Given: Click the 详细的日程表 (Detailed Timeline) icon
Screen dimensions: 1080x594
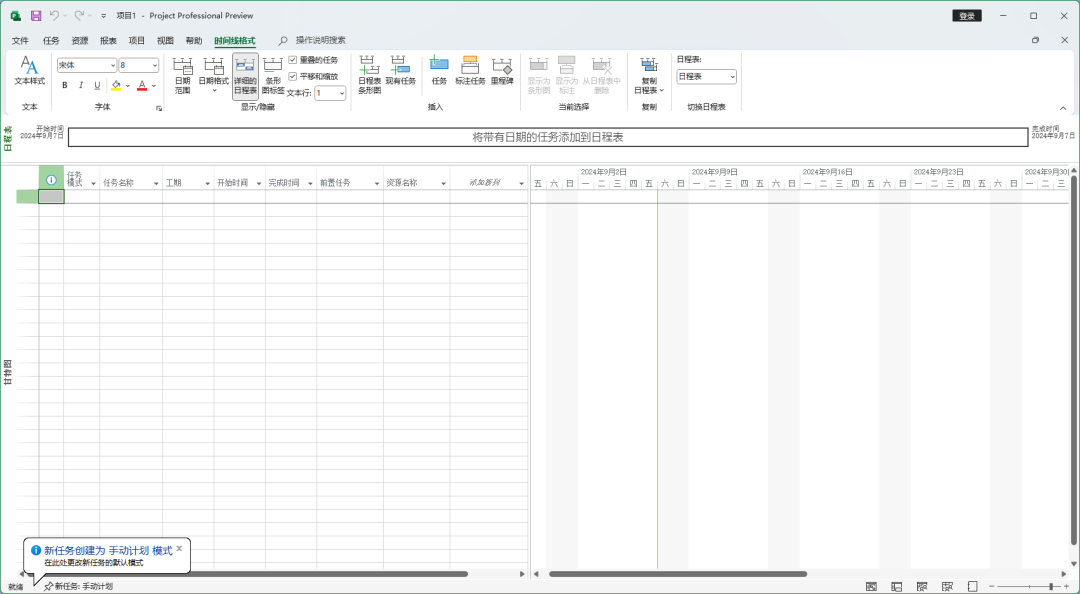Looking at the screenshot, I should coord(243,74).
